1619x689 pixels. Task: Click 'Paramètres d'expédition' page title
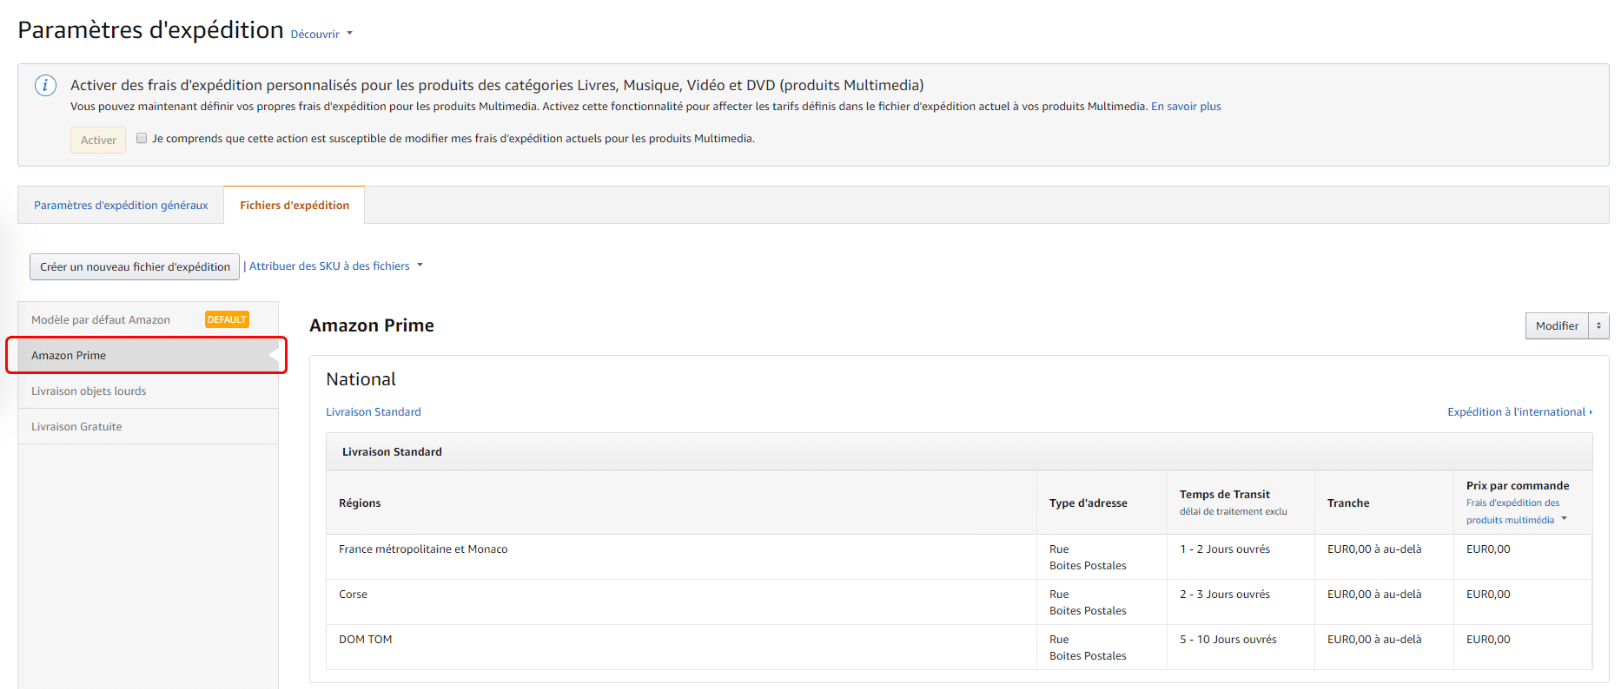[151, 30]
